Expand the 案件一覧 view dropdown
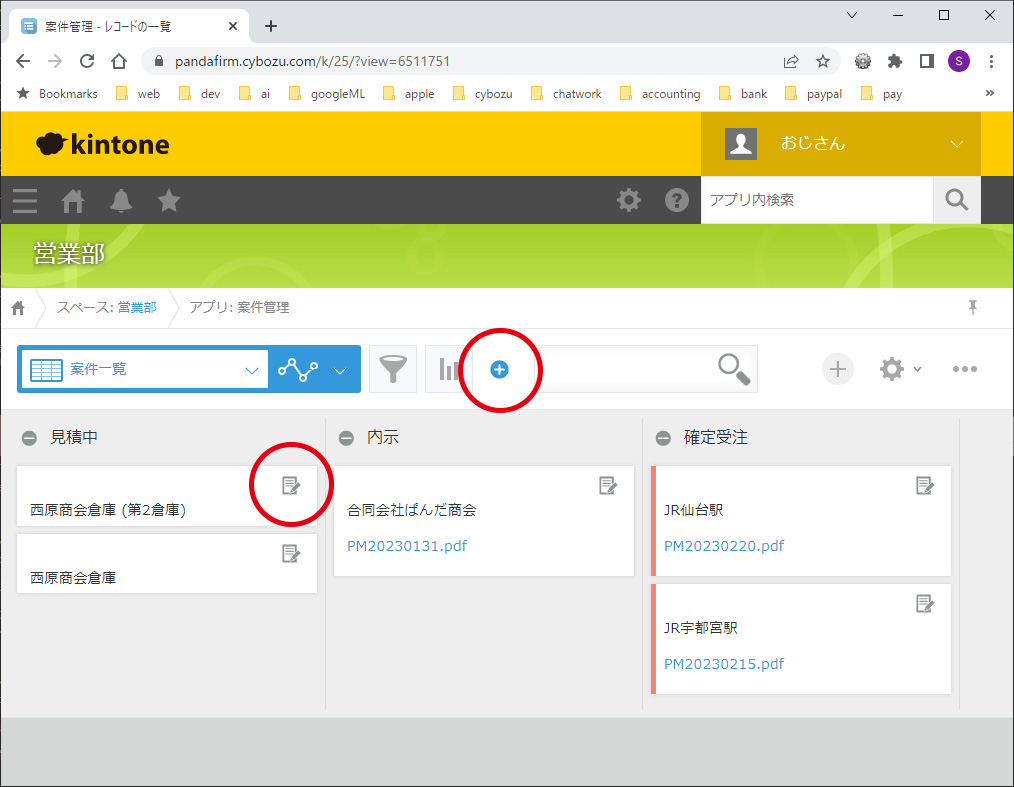Screen dimensions: 1014x787 tap(251, 370)
